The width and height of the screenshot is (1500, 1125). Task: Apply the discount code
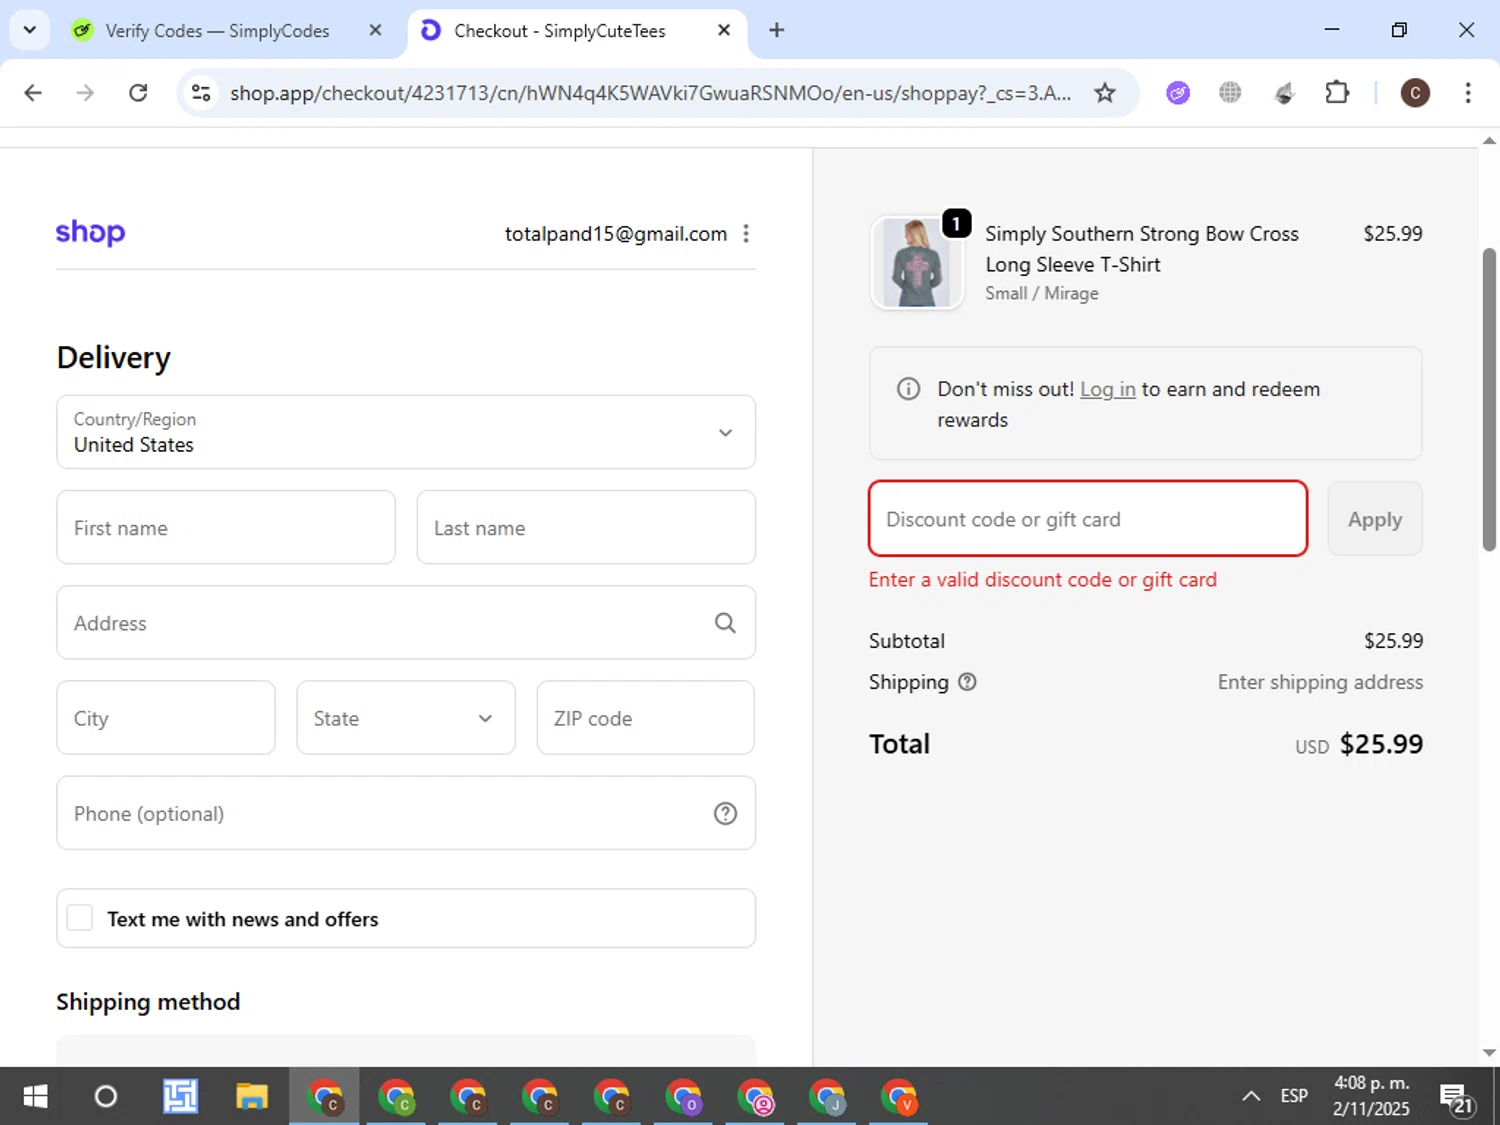(1375, 519)
